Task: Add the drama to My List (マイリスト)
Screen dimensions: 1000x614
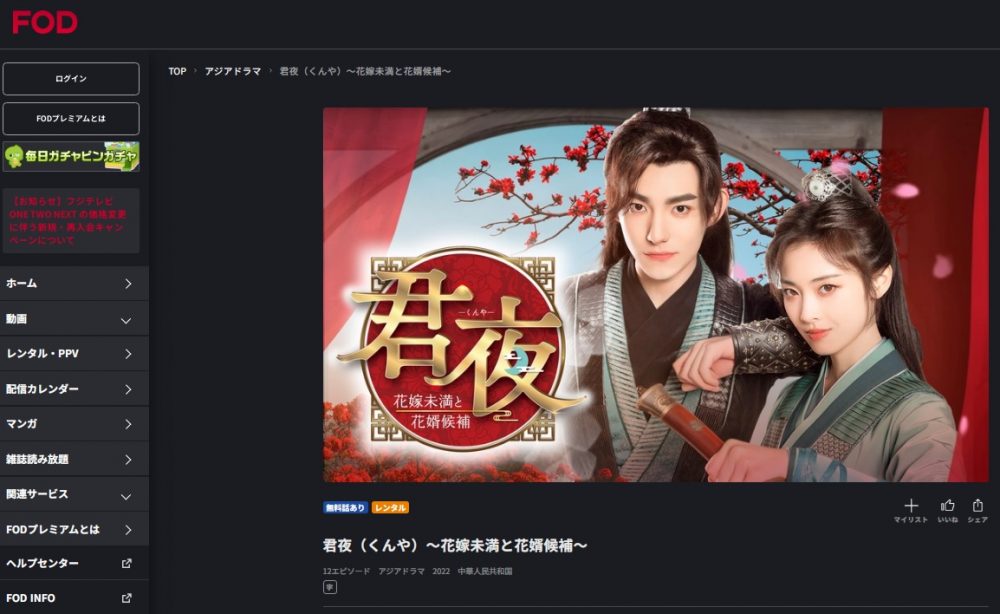Action: (x=911, y=511)
